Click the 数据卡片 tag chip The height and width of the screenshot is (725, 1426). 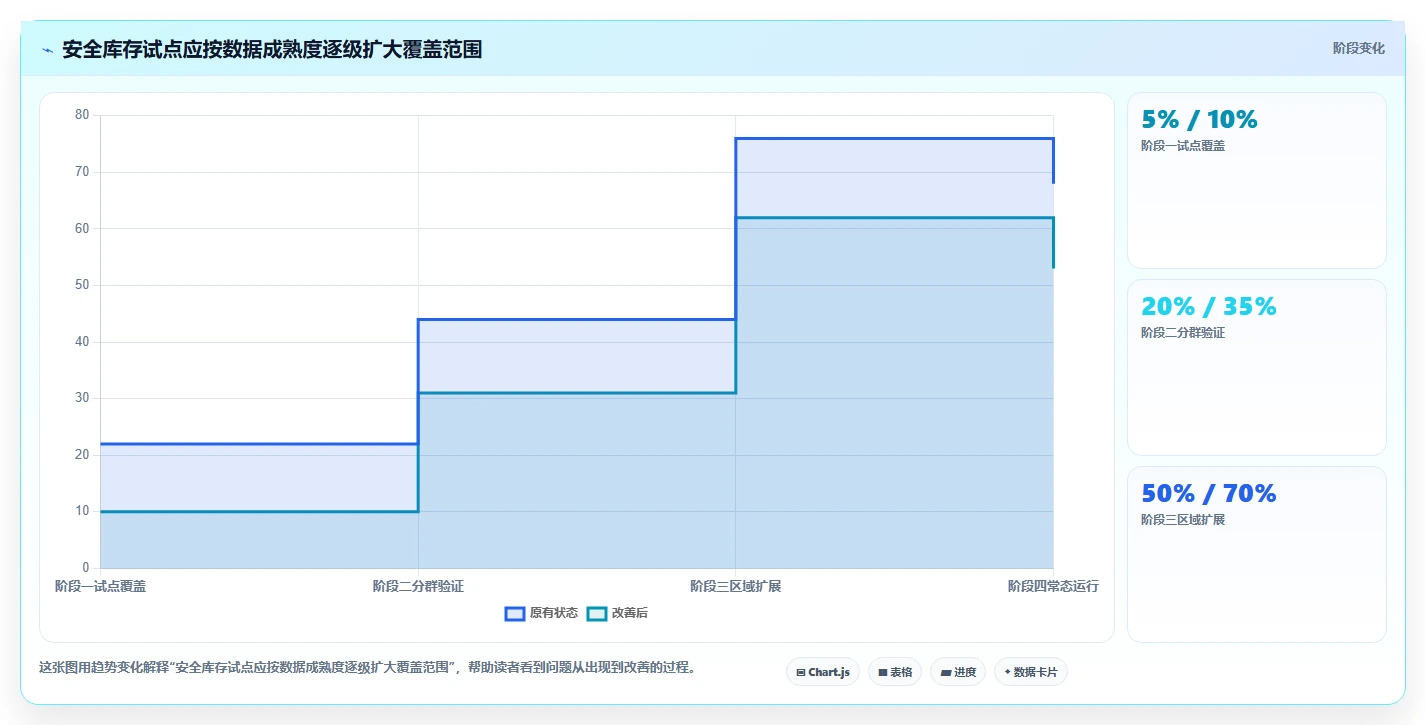(1031, 672)
